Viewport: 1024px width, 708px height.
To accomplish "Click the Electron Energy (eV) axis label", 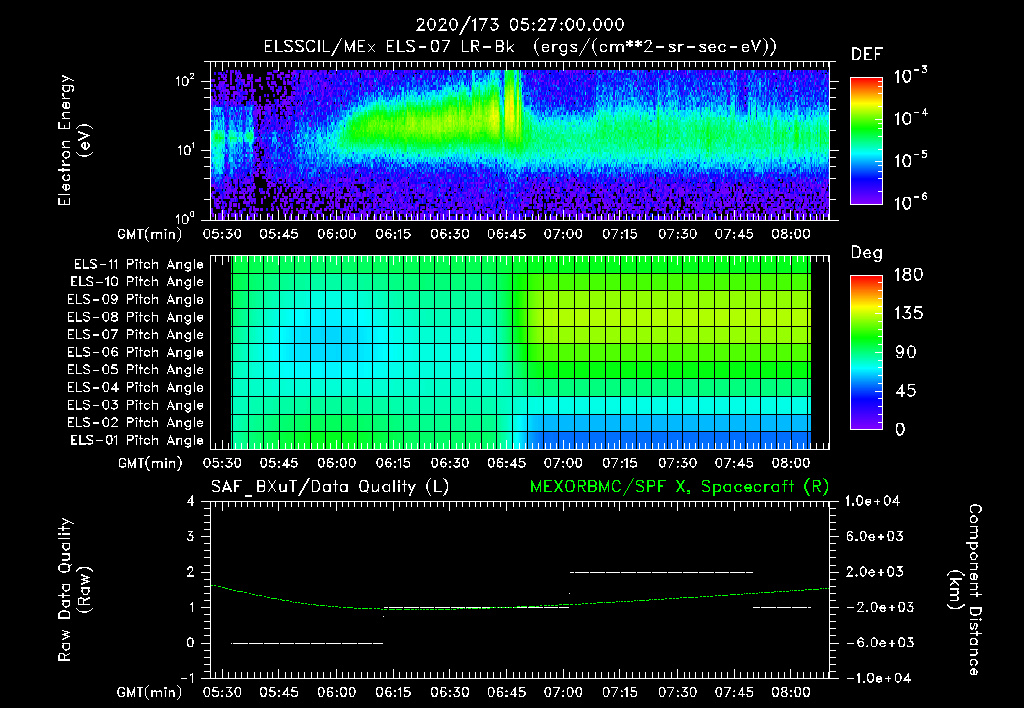I will click(x=74, y=140).
